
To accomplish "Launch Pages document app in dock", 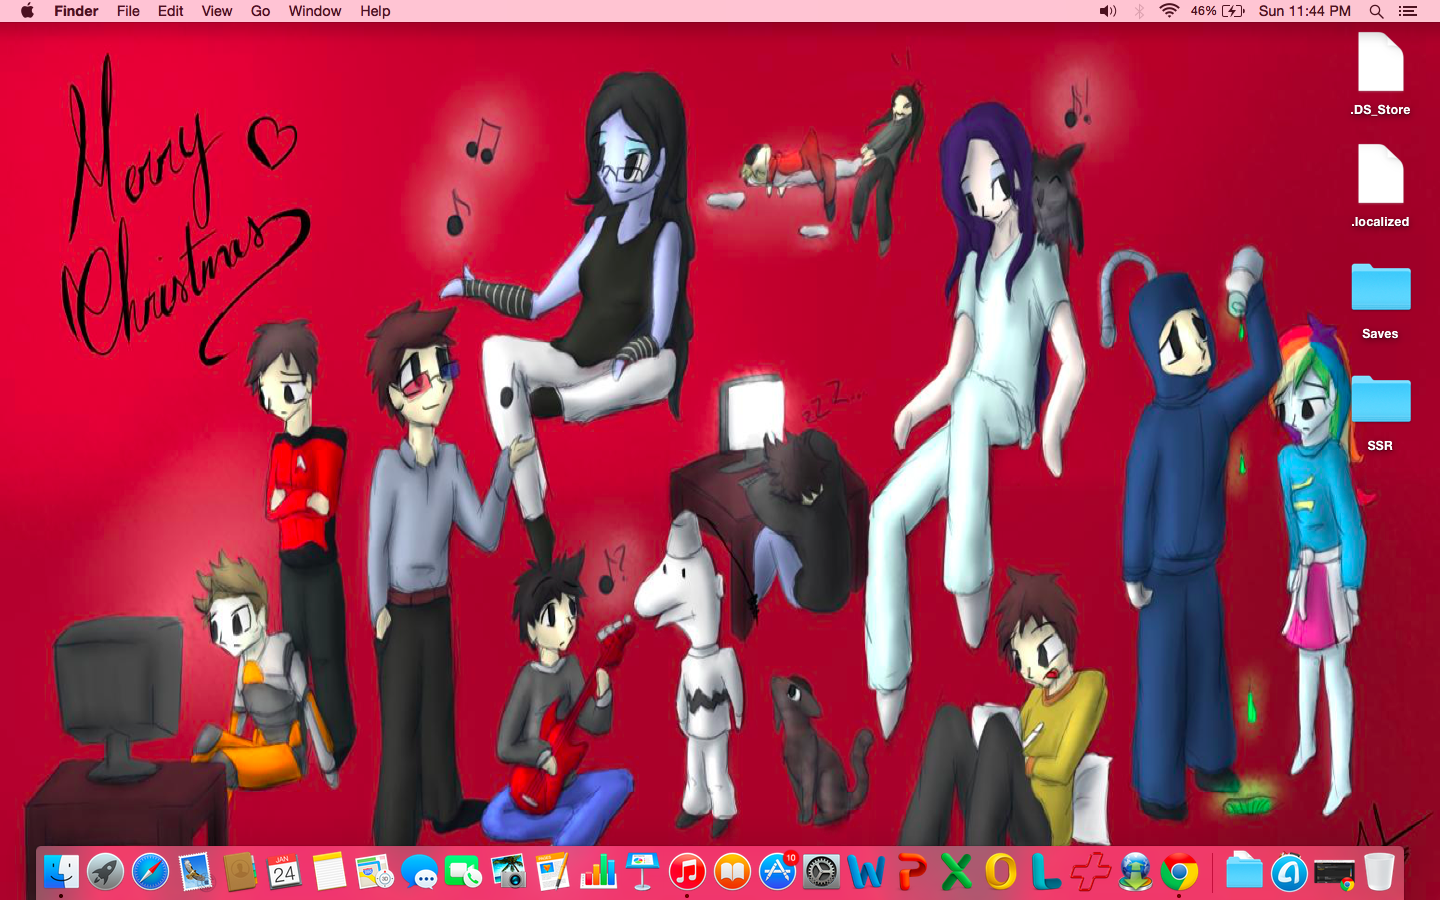I will (553, 872).
